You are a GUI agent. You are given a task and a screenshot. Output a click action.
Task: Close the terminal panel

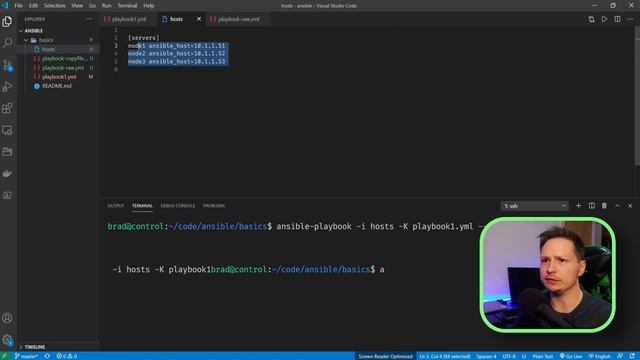point(630,206)
